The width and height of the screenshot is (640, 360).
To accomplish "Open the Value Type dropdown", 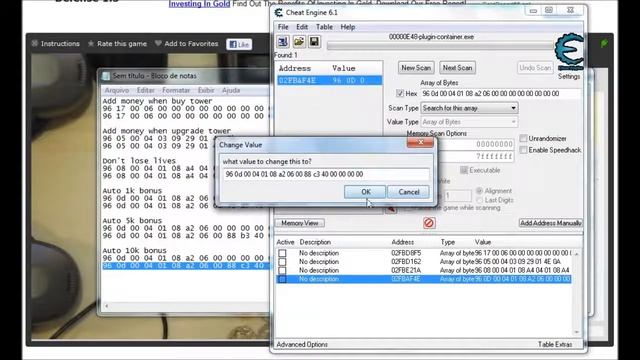I will (469, 122).
